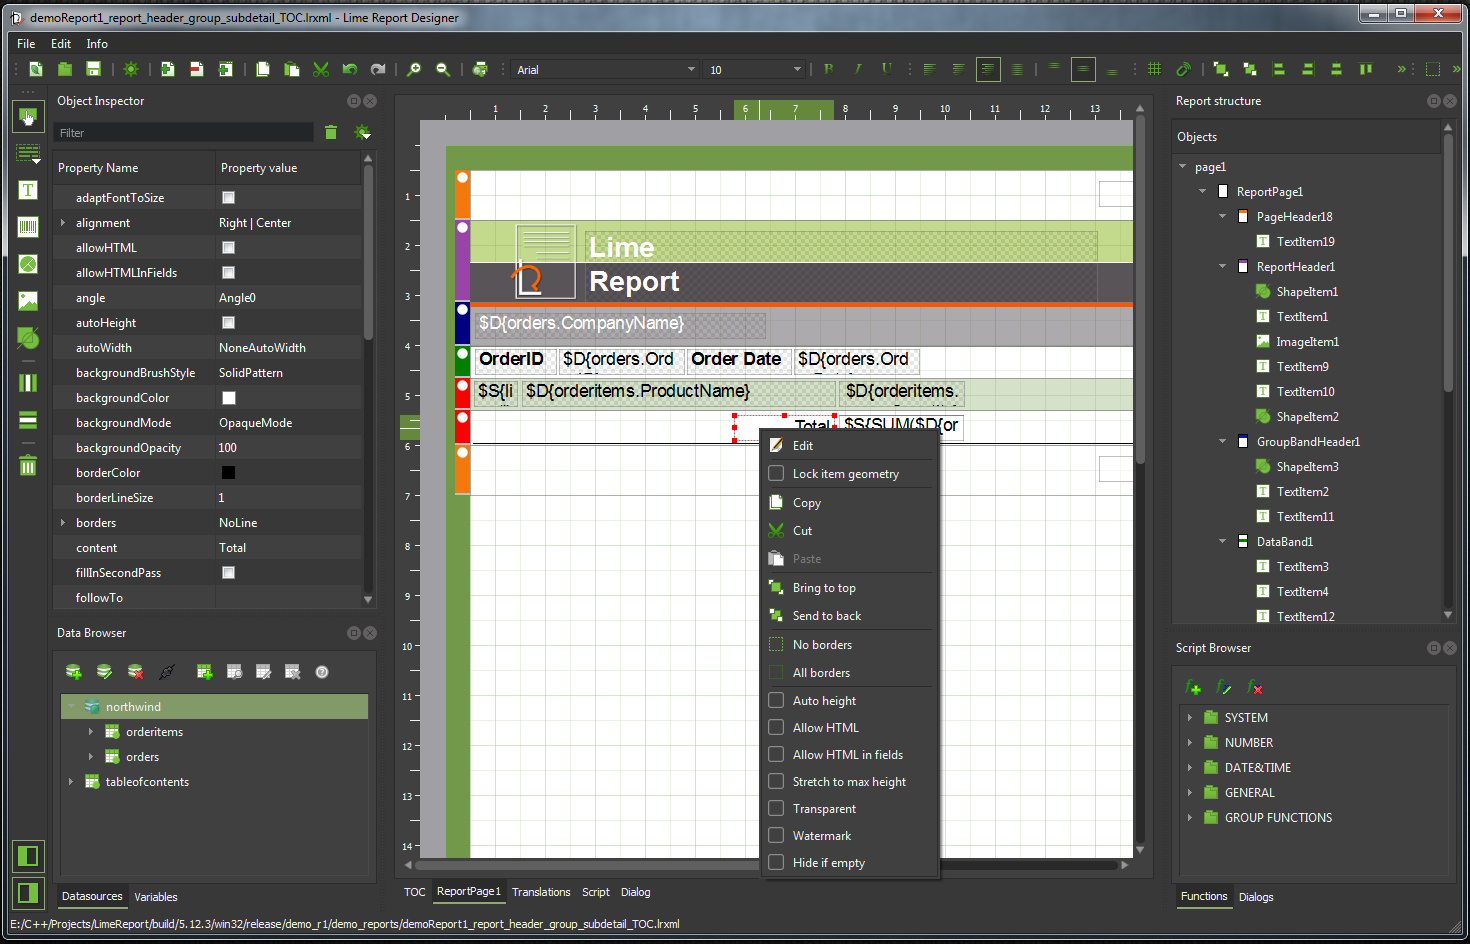
Task: Select the Barcode item tool
Action: 28,227
